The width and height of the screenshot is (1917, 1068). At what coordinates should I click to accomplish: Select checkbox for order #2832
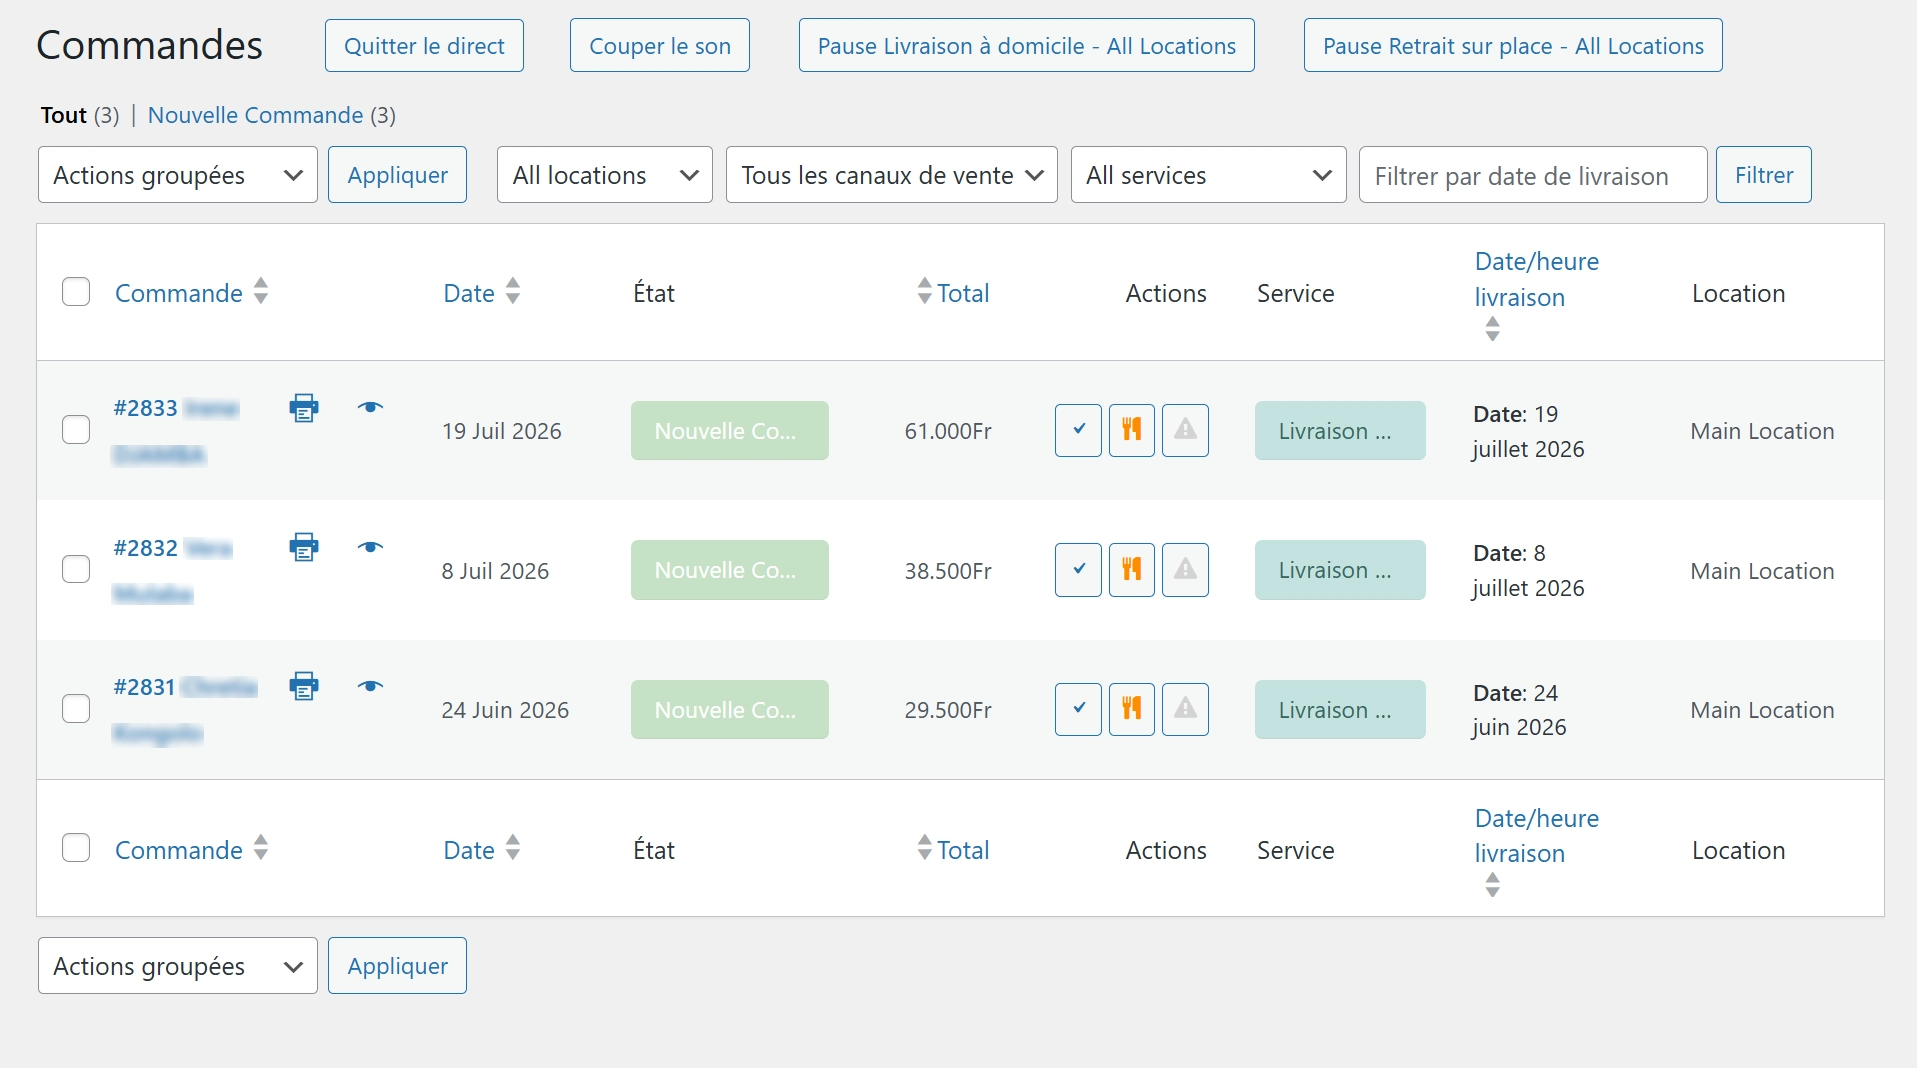[x=76, y=569]
